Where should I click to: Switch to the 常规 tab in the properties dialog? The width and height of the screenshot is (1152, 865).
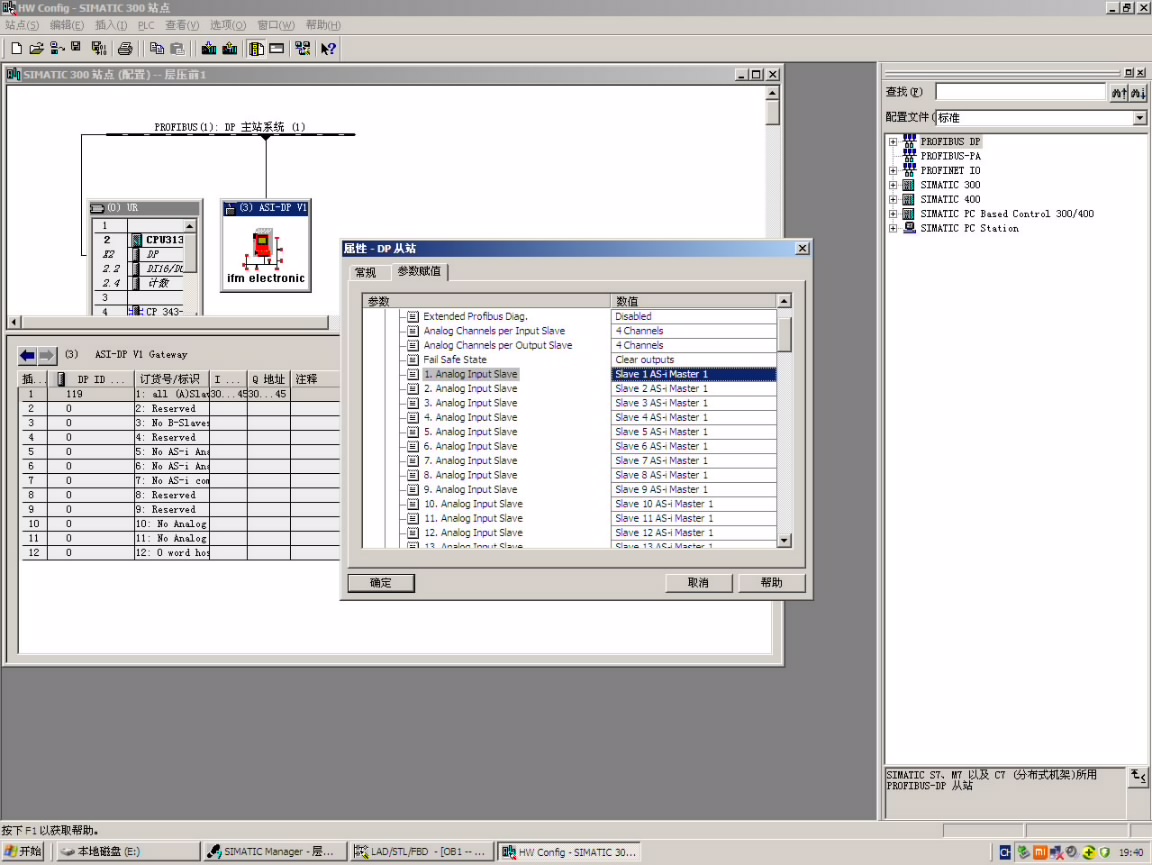point(366,272)
